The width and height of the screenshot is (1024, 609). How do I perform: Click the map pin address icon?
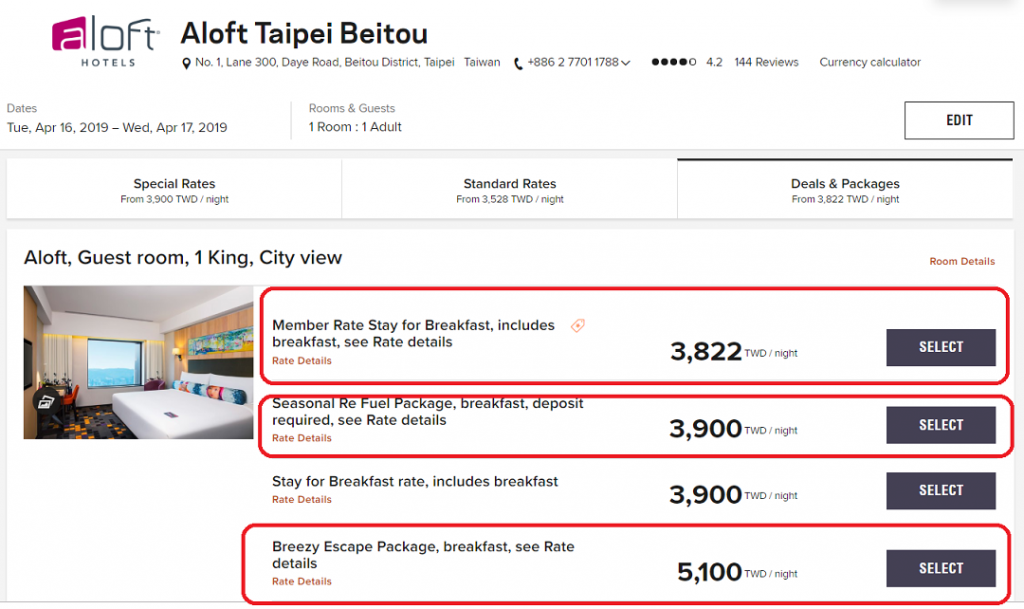point(185,63)
